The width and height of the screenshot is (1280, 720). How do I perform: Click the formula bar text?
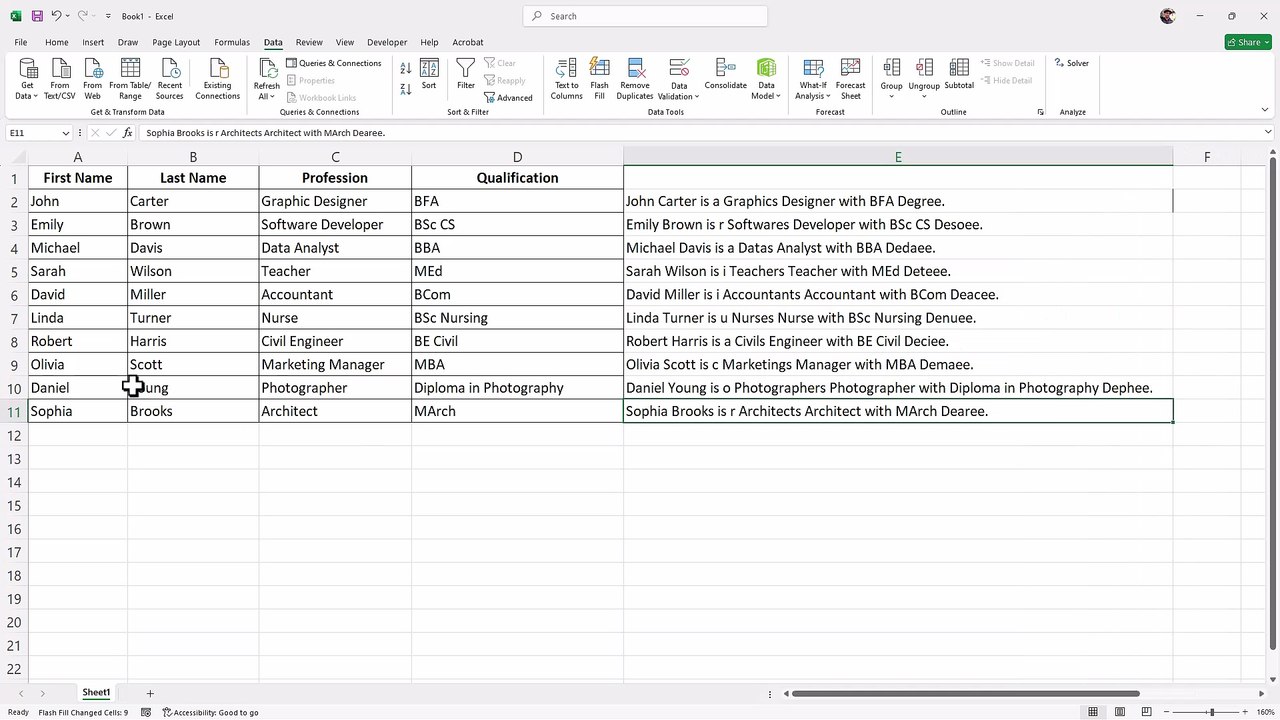[265, 133]
